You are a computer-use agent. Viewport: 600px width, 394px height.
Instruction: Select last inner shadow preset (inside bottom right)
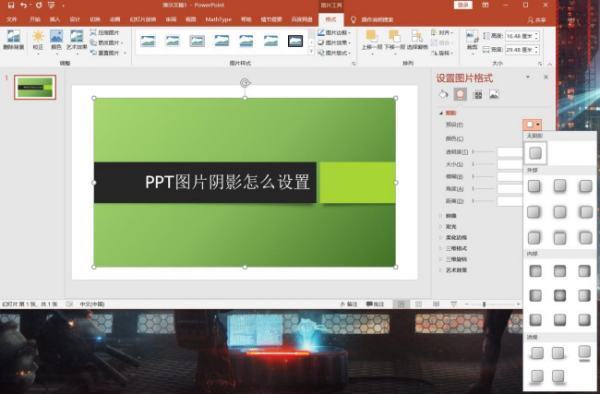584,319
